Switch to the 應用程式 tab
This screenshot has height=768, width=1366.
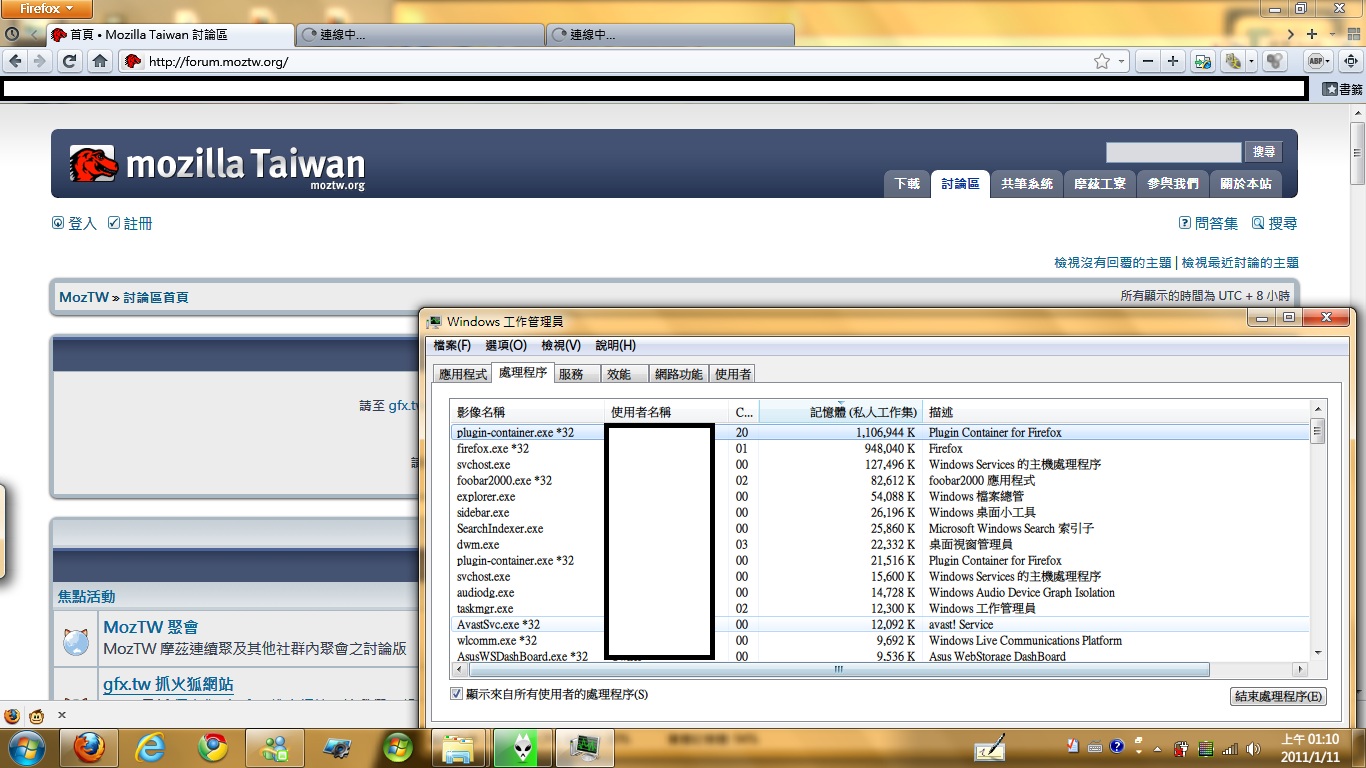tap(463, 374)
